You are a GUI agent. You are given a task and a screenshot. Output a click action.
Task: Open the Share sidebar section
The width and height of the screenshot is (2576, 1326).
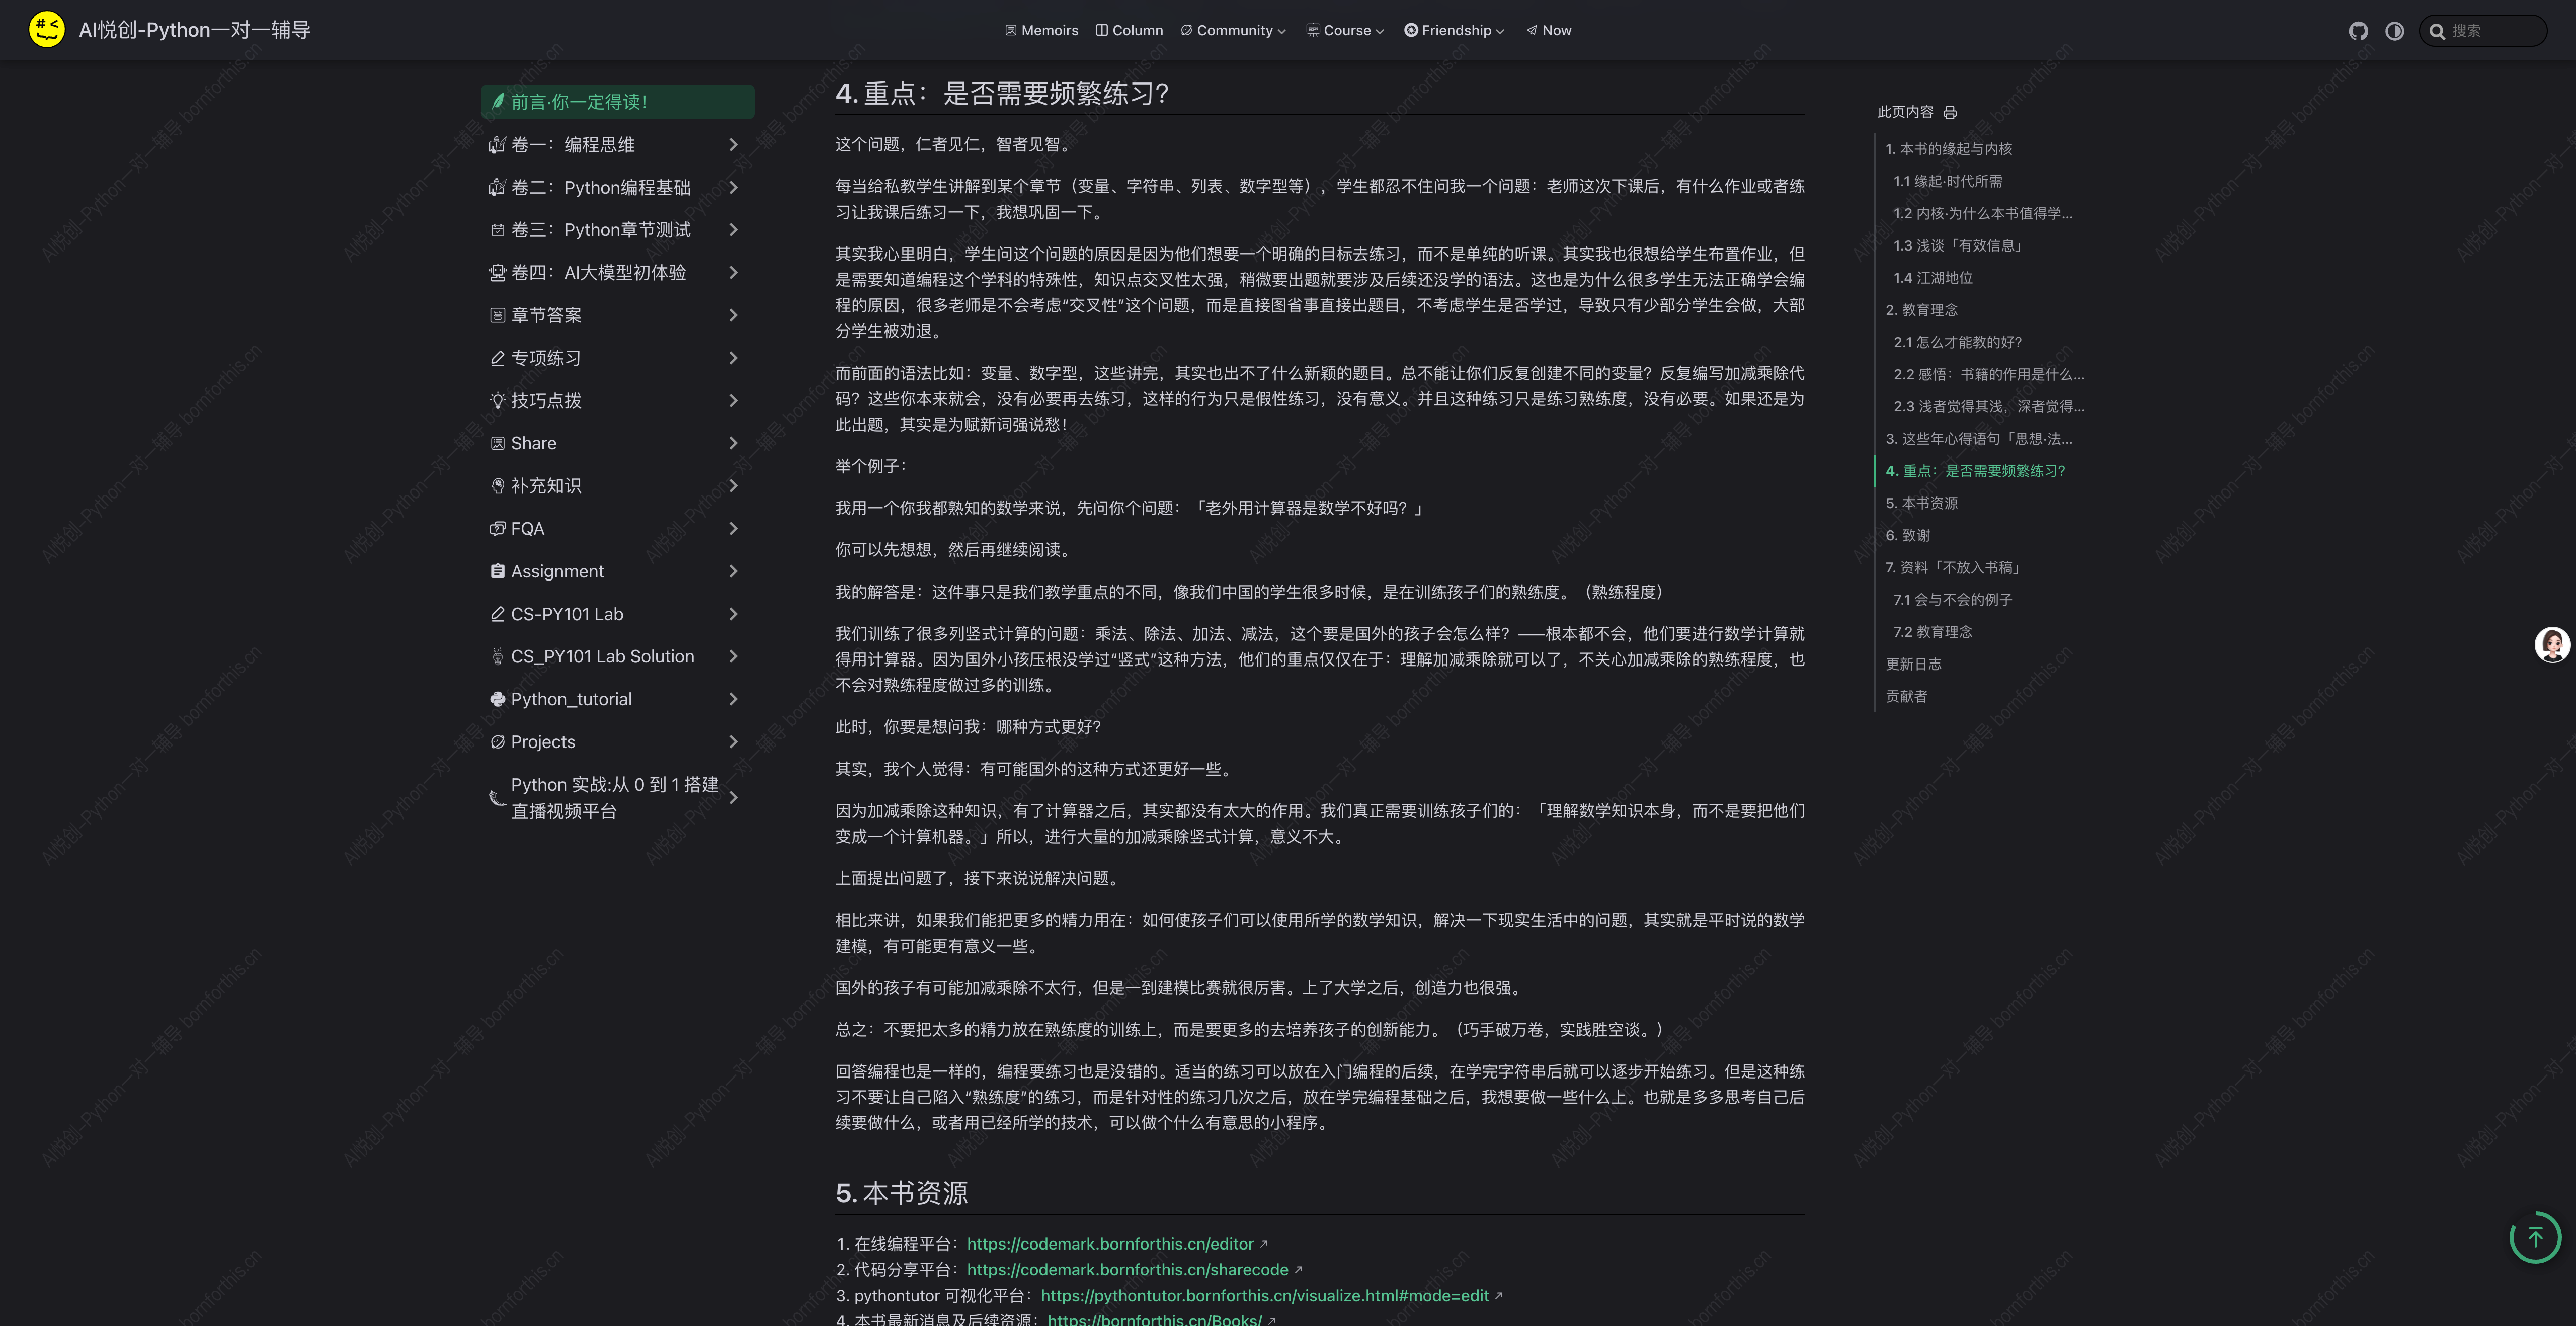pyautogui.click(x=617, y=443)
